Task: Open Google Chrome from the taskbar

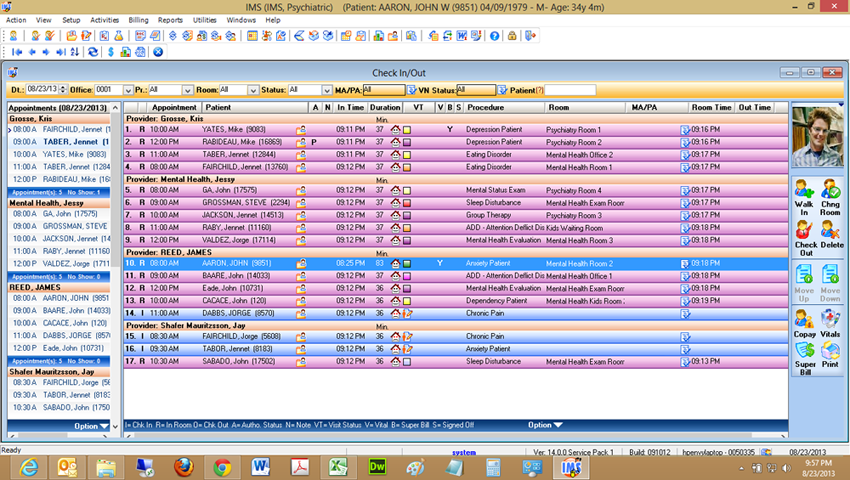Action: click(x=222, y=467)
